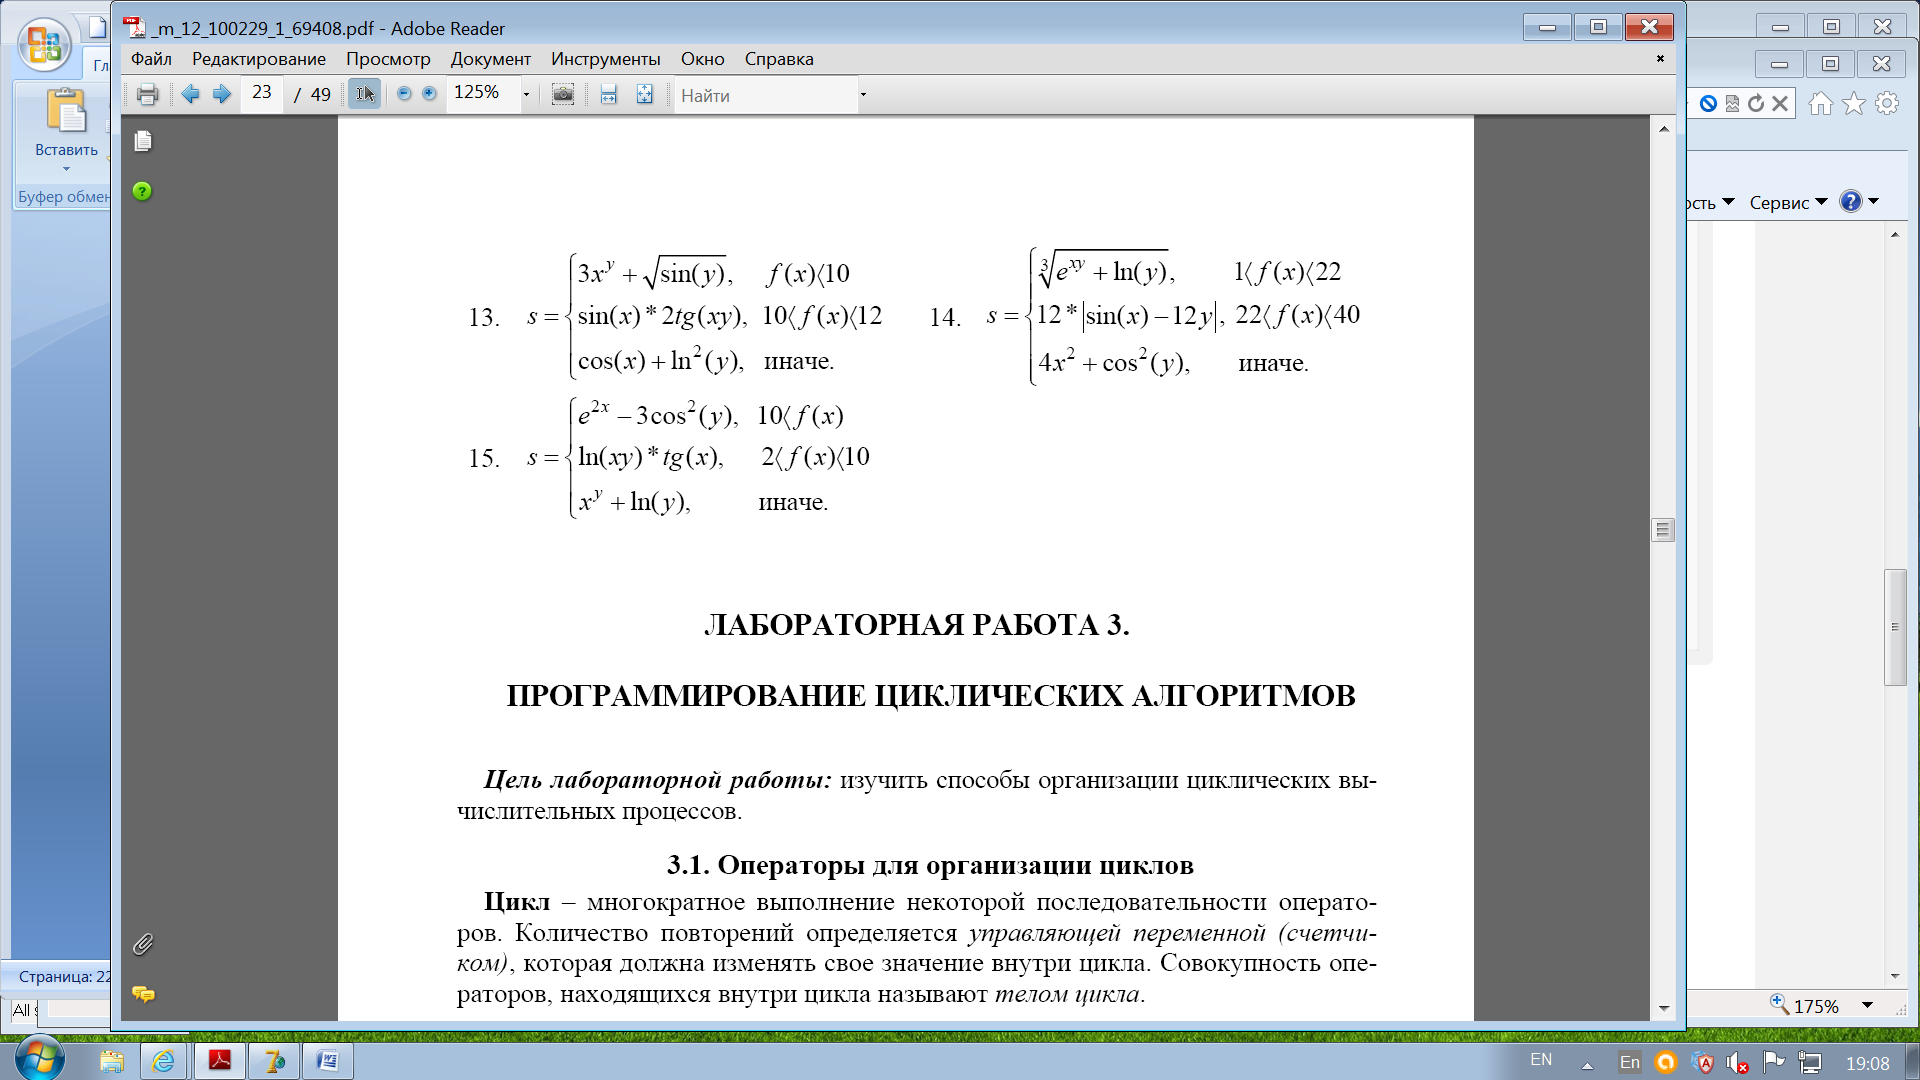Click the Найти search field
Image resolution: width=1920 pixels, height=1080 pixels.
(x=765, y=95)
